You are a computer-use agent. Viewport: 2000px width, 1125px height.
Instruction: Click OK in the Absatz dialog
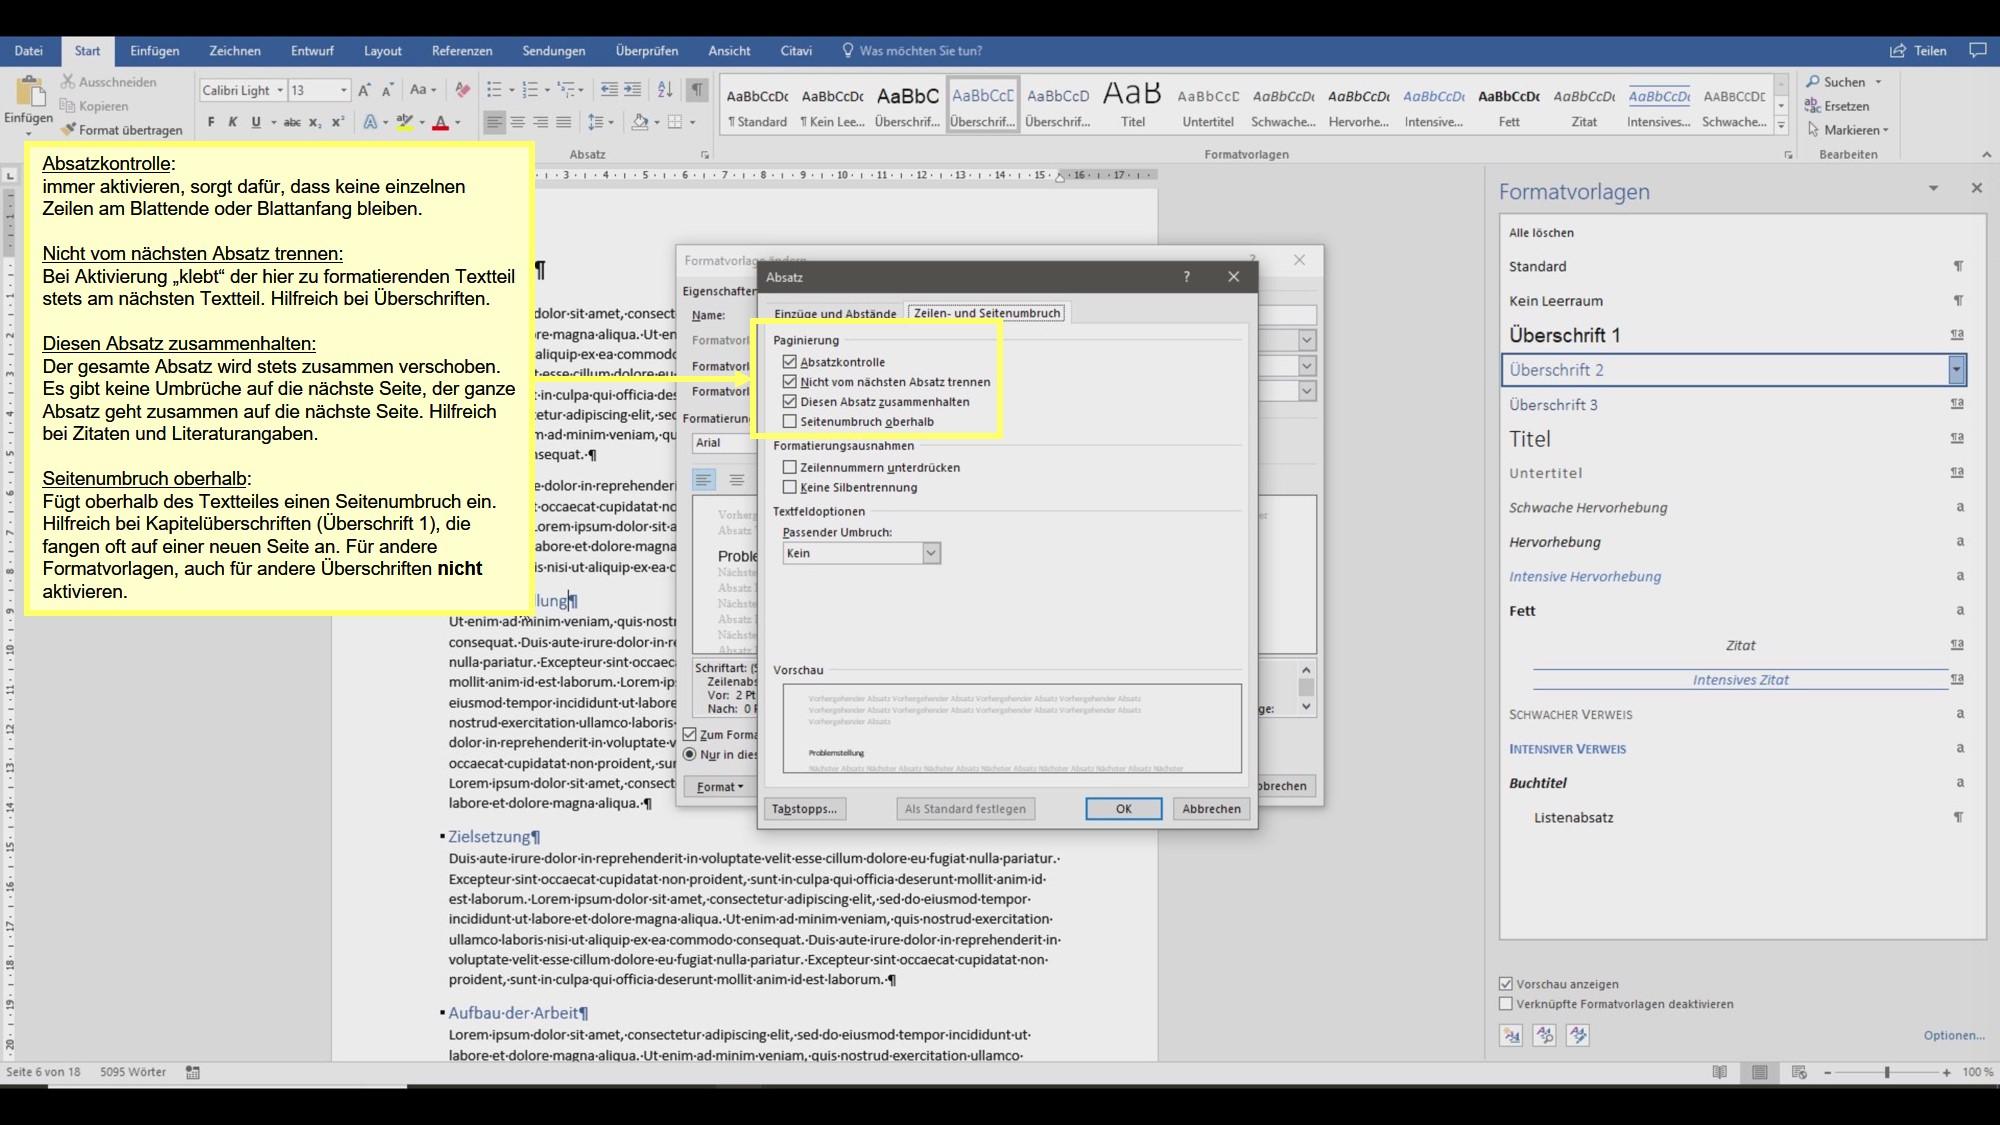(1123, 809)
